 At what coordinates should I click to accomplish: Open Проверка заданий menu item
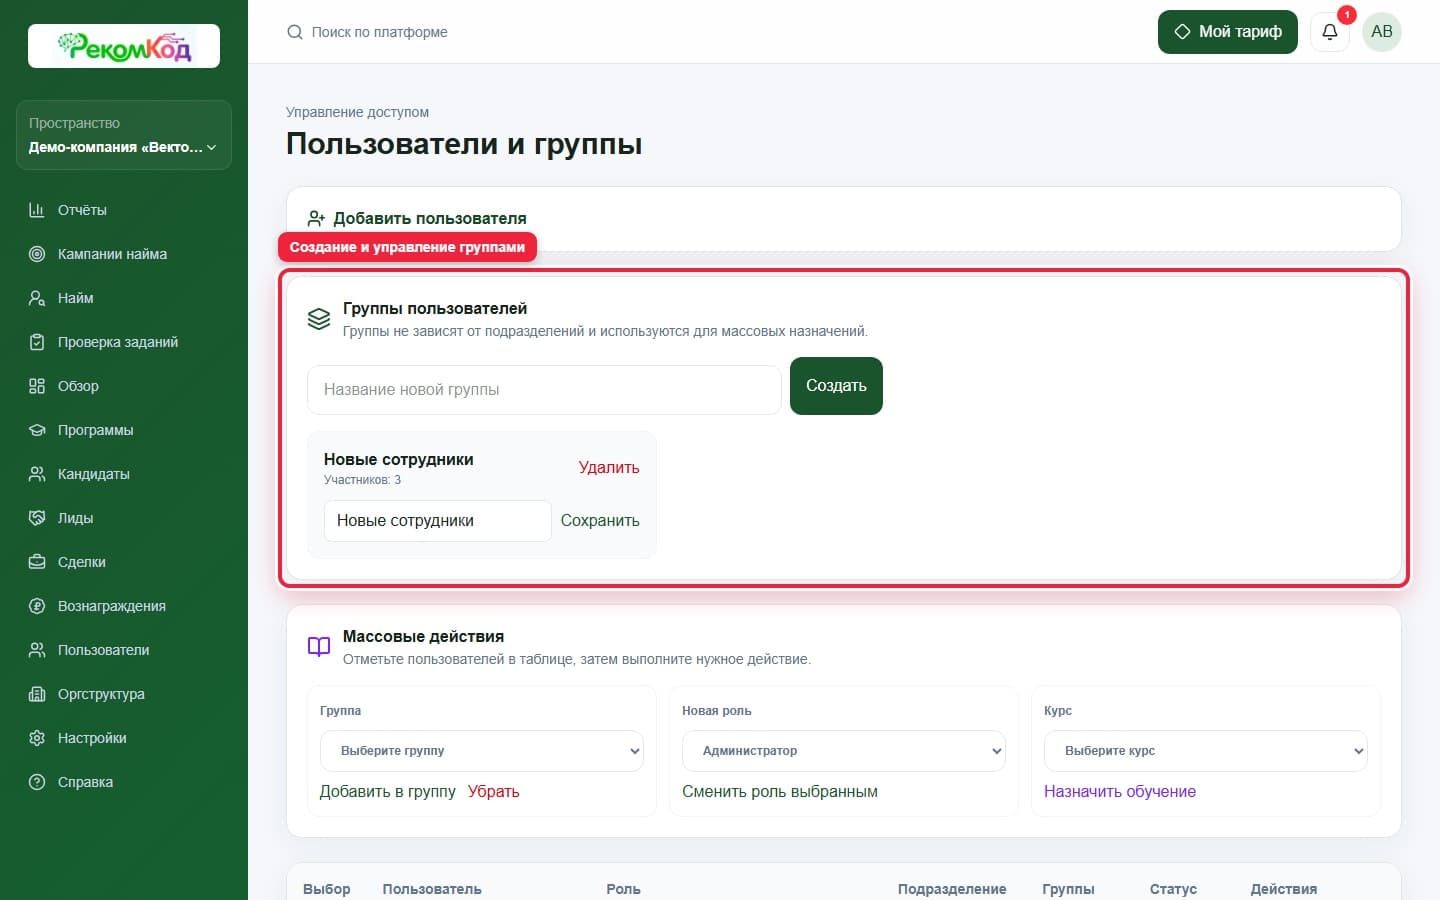(x=124, y=342)
